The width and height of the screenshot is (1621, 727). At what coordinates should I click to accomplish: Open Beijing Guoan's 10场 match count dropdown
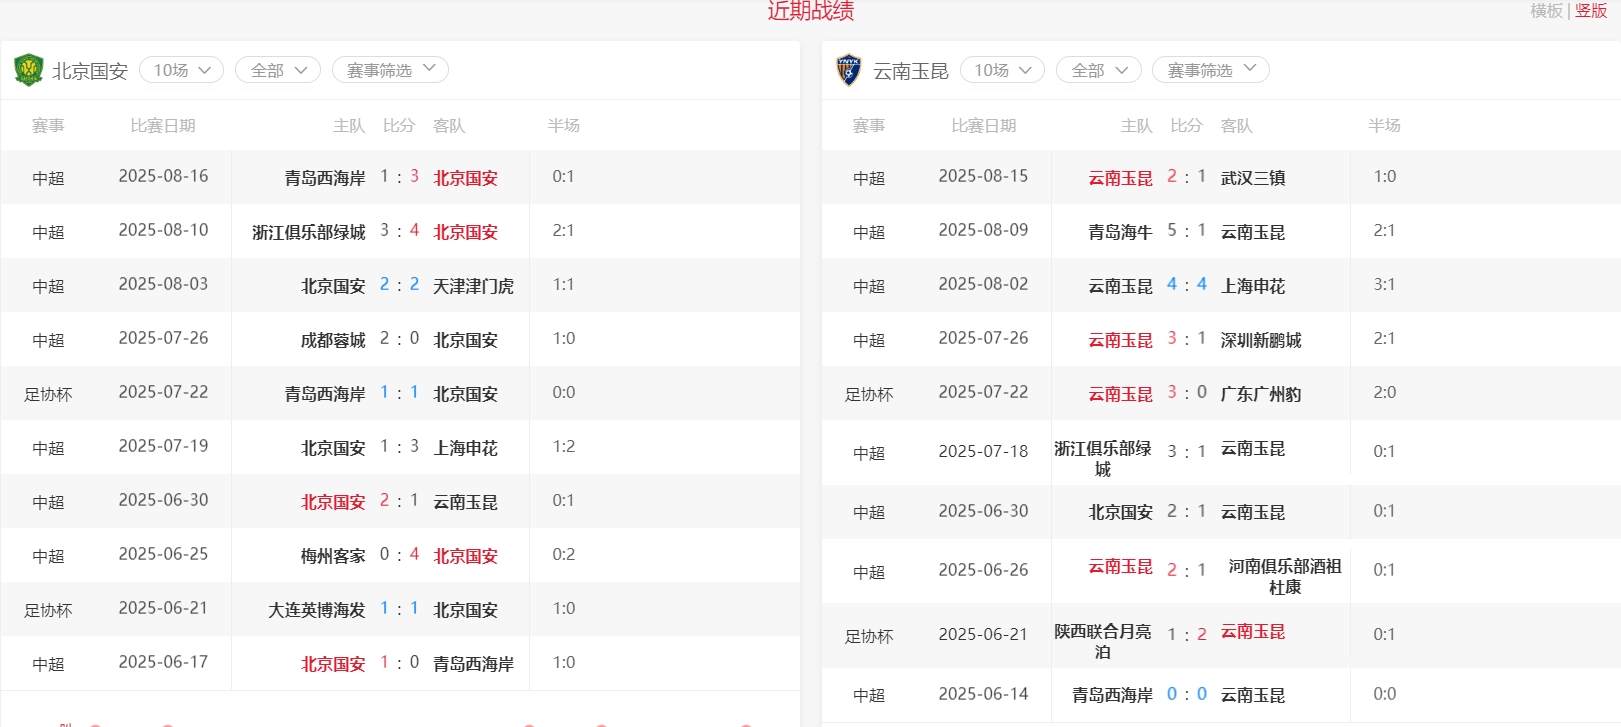pyautogui.click(x=181, y=70)
